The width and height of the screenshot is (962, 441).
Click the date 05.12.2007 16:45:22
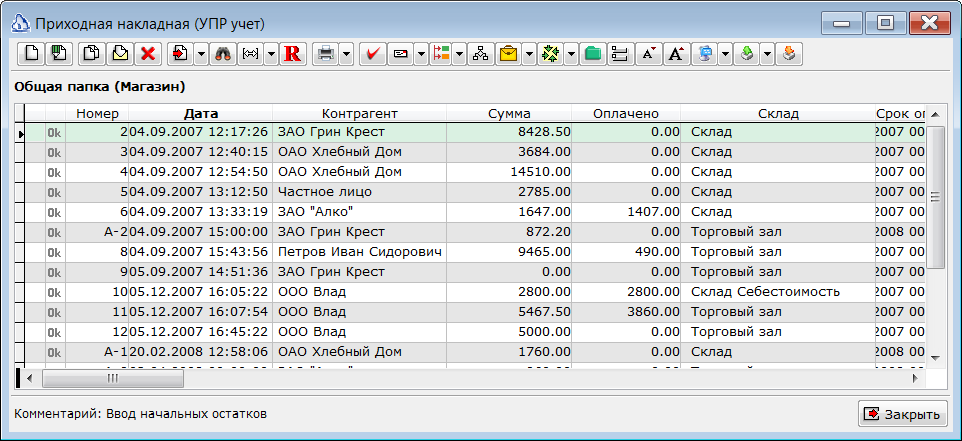[x=201, y=332]
